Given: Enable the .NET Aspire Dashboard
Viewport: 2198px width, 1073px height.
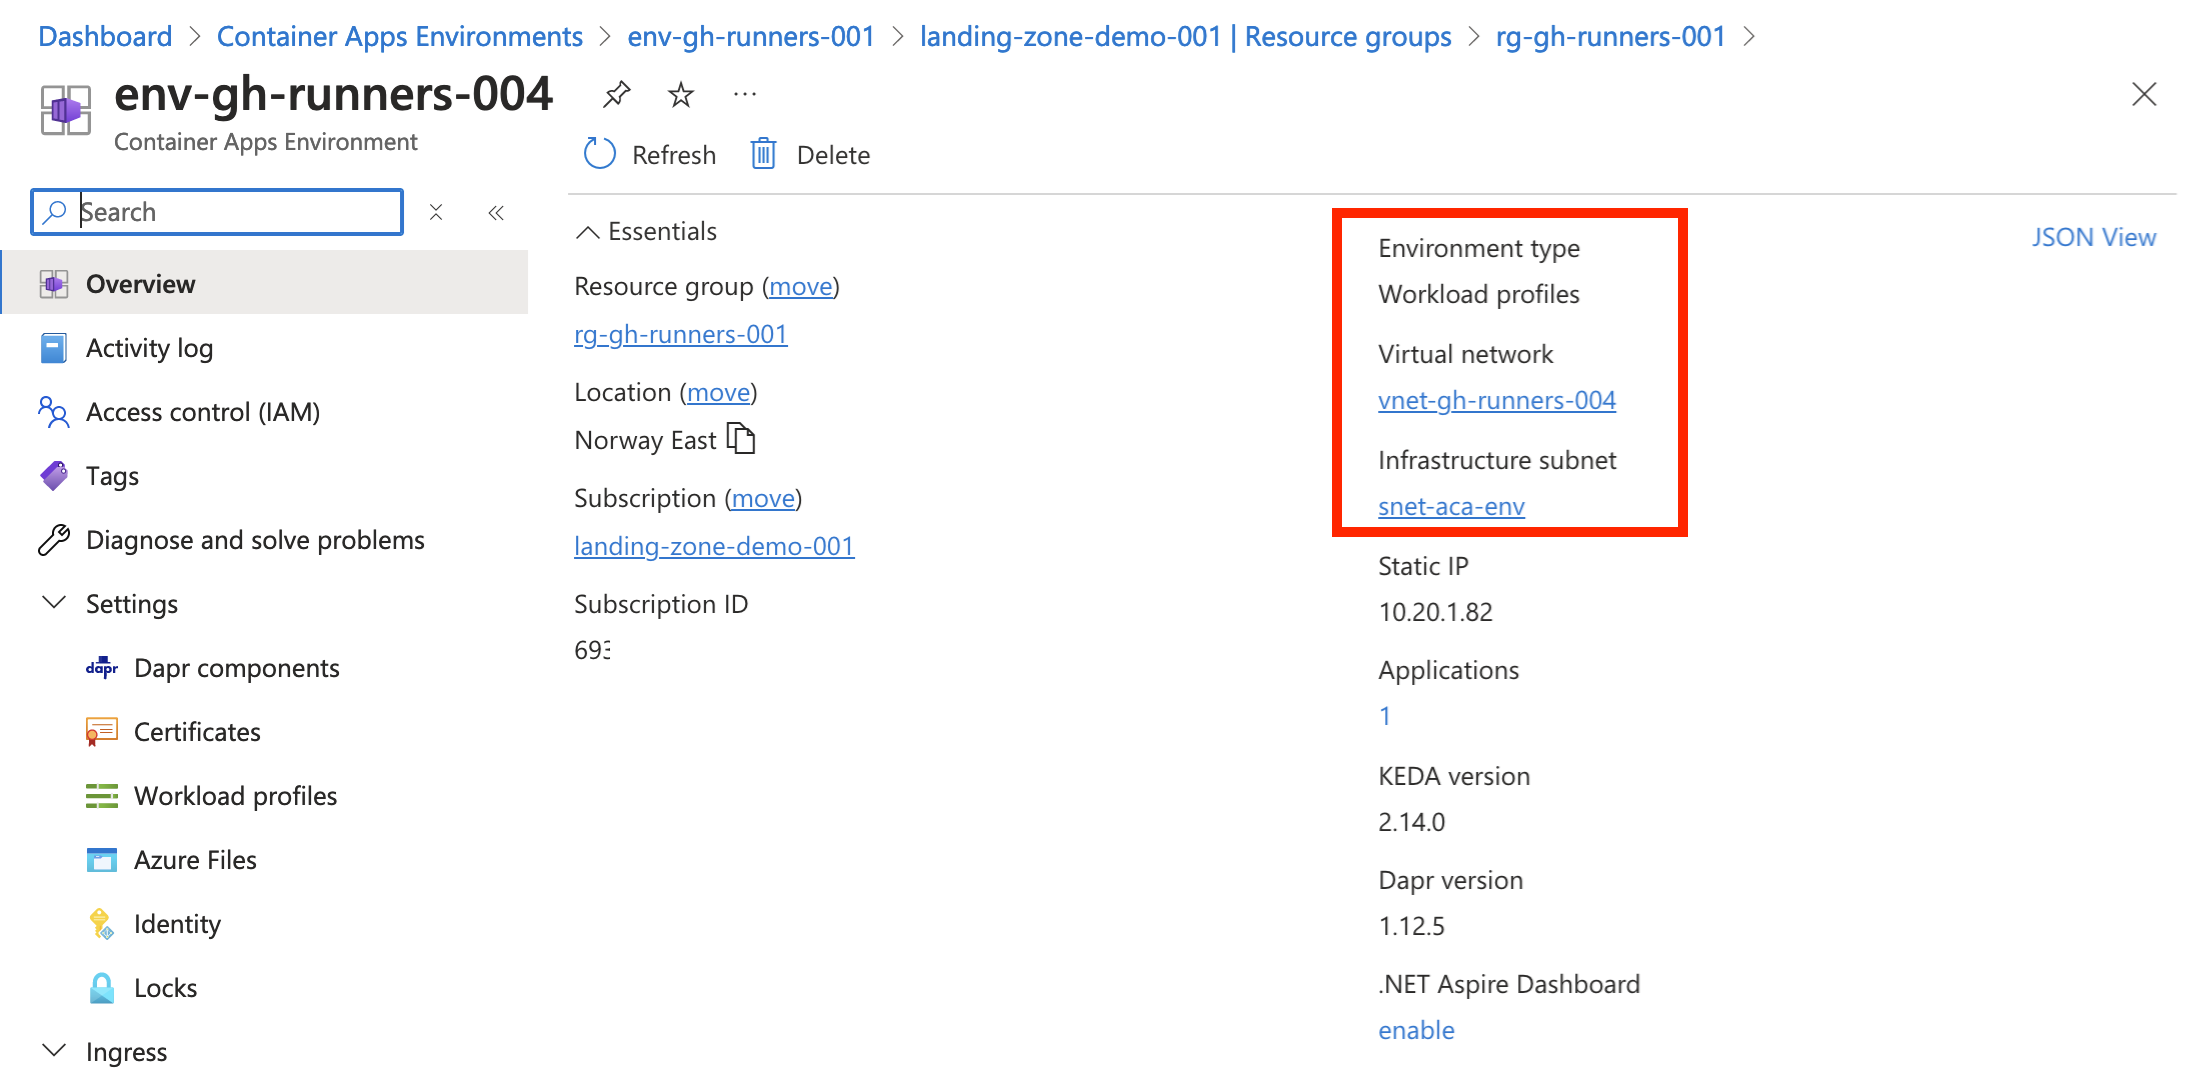Looking at the screenshot, I should click(1416, 1030).
